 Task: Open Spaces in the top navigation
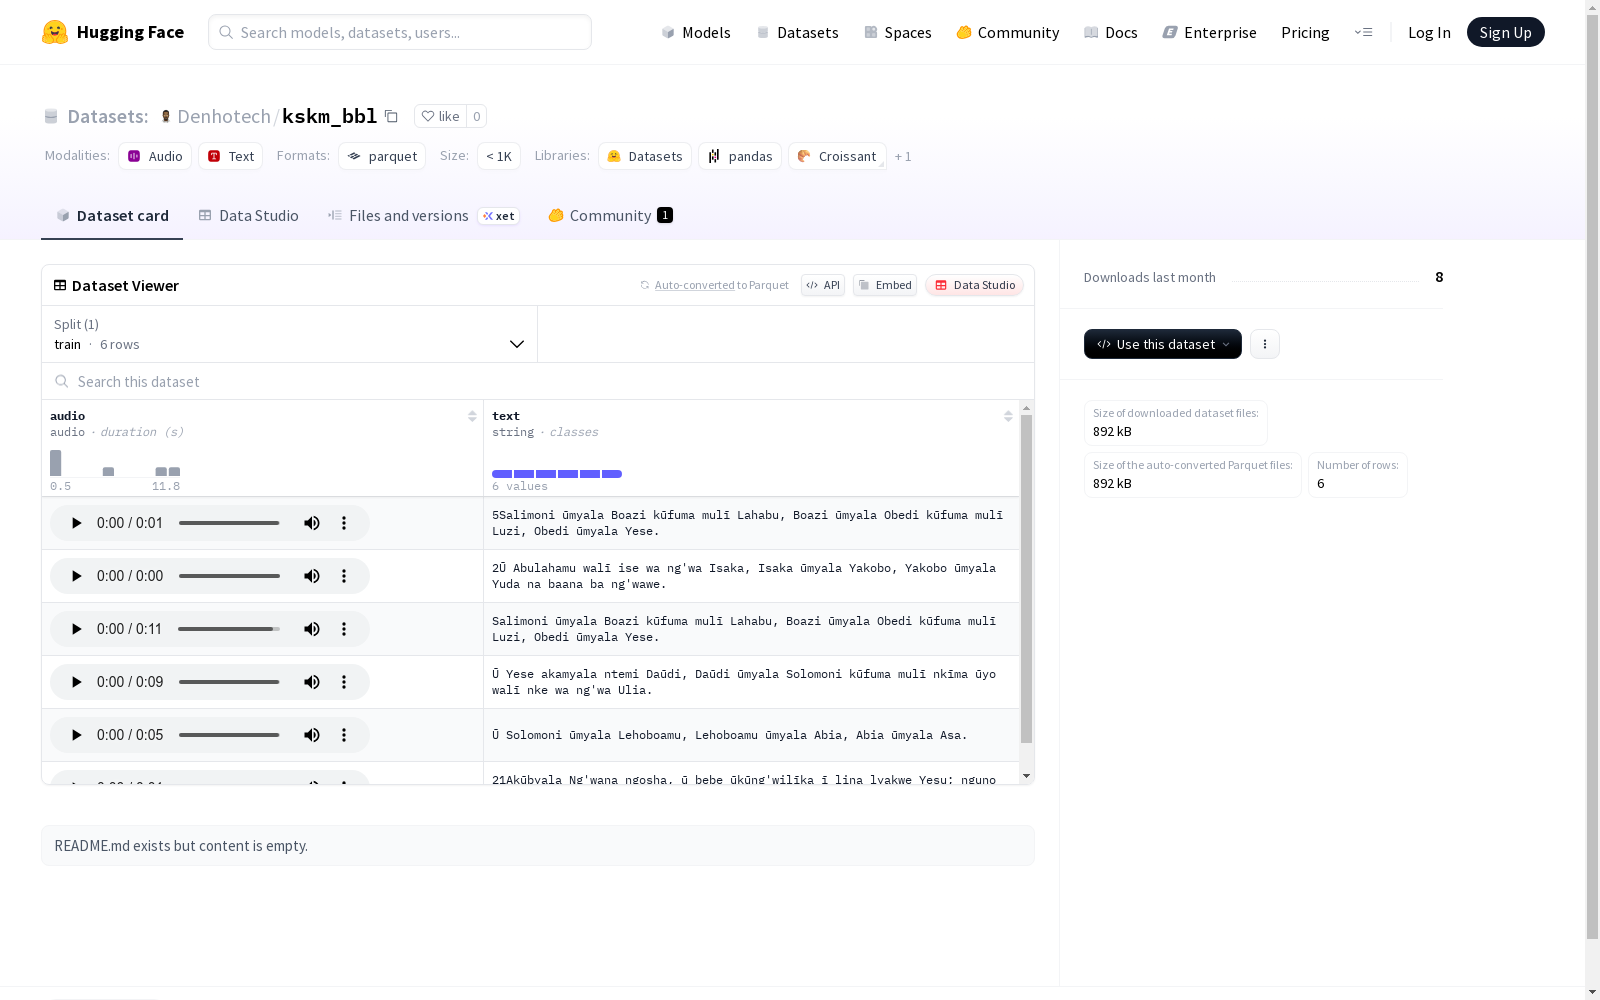click(x=898, y=32)
